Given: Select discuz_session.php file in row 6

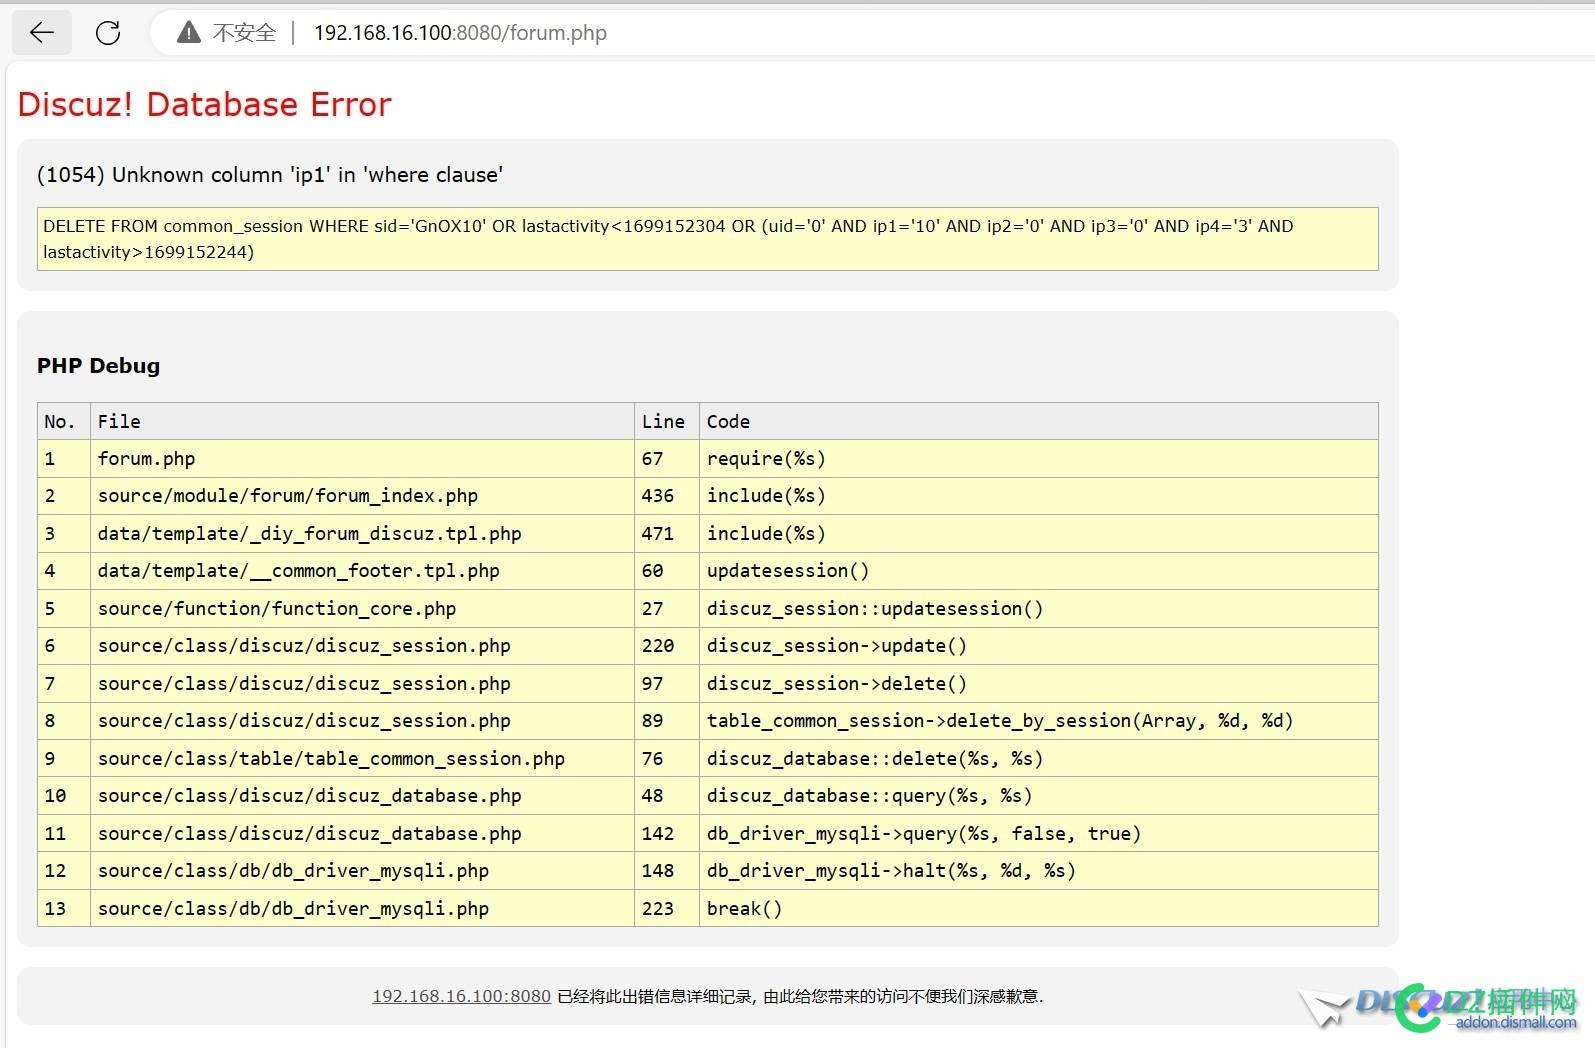Looking at the screenshot, I should pyautogui.click(x=362, y=646).
